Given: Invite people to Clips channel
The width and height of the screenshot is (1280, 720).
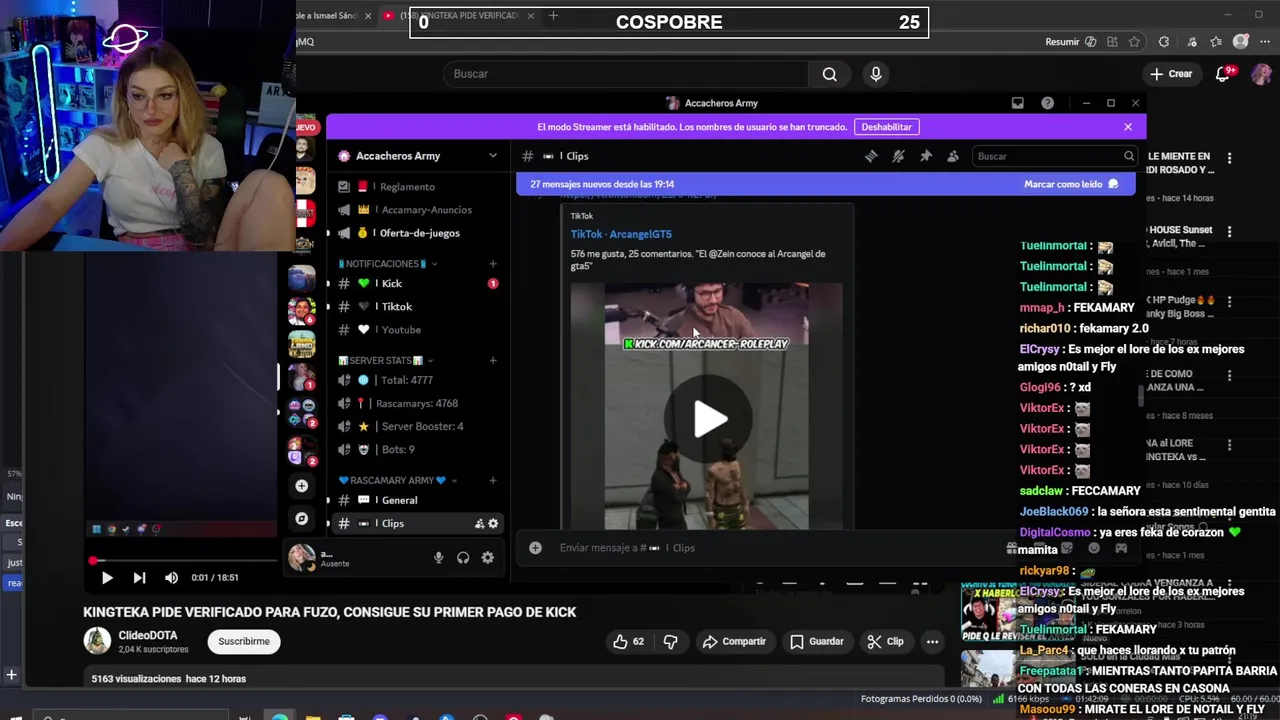Looking at the screenshot, I should click(479, 524).
